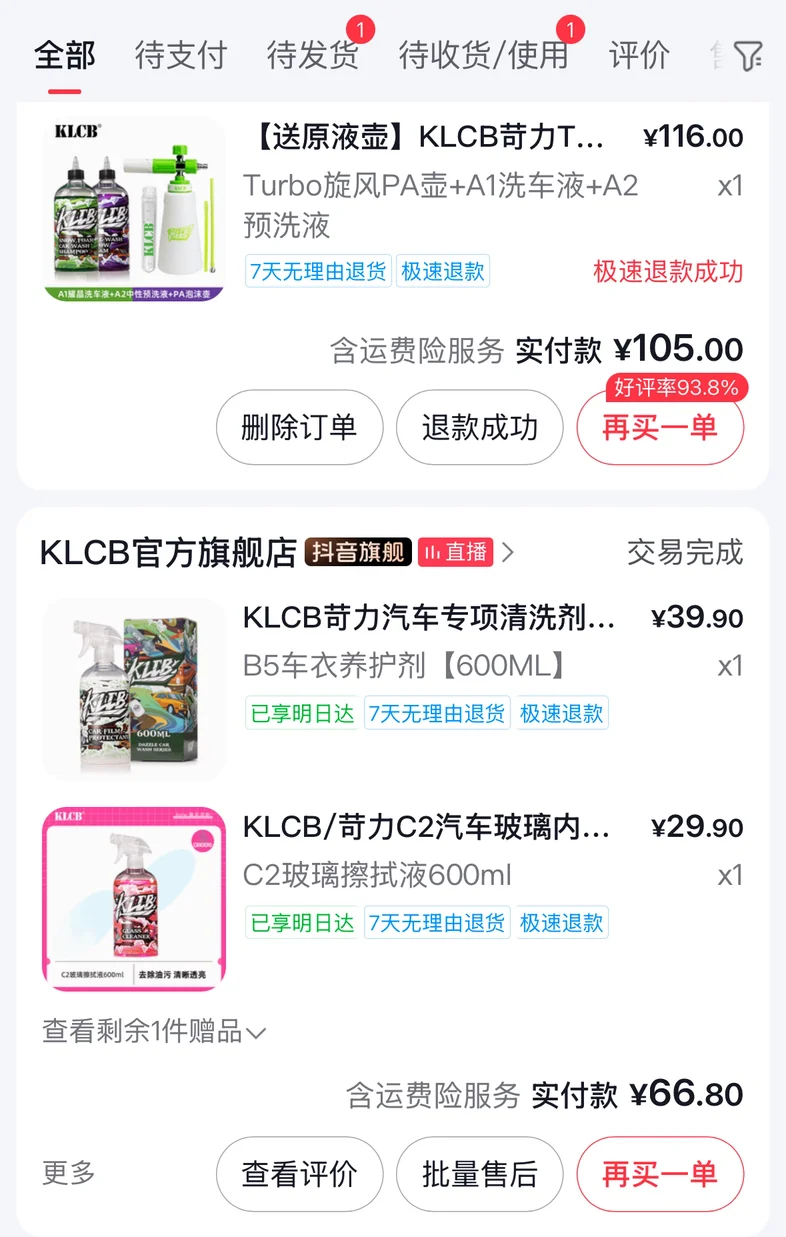
Task: Switch to the 待支付 tab
Action: point(181,55)
